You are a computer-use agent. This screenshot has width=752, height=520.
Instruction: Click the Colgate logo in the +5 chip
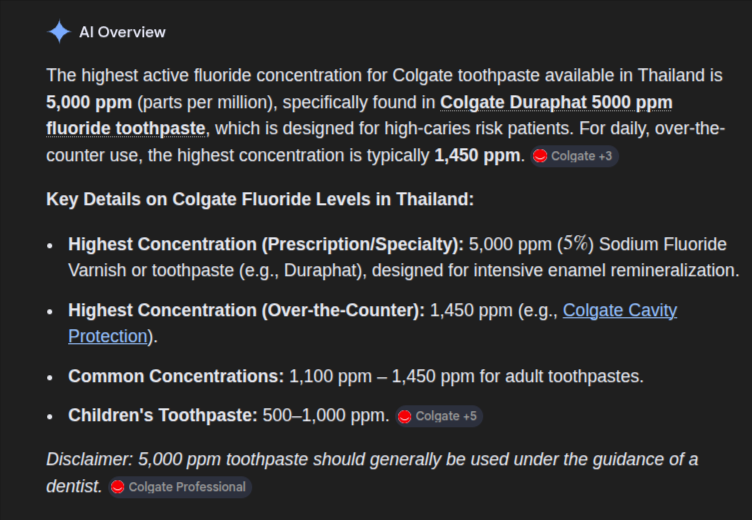405,416
